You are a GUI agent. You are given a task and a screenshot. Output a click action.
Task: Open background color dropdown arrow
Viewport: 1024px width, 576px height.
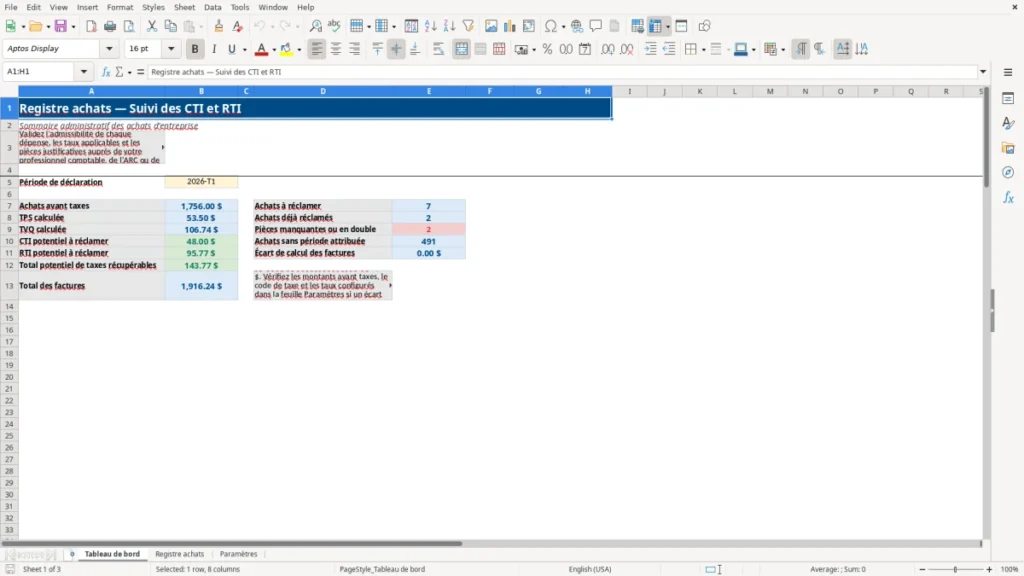(x=299, y=50)
